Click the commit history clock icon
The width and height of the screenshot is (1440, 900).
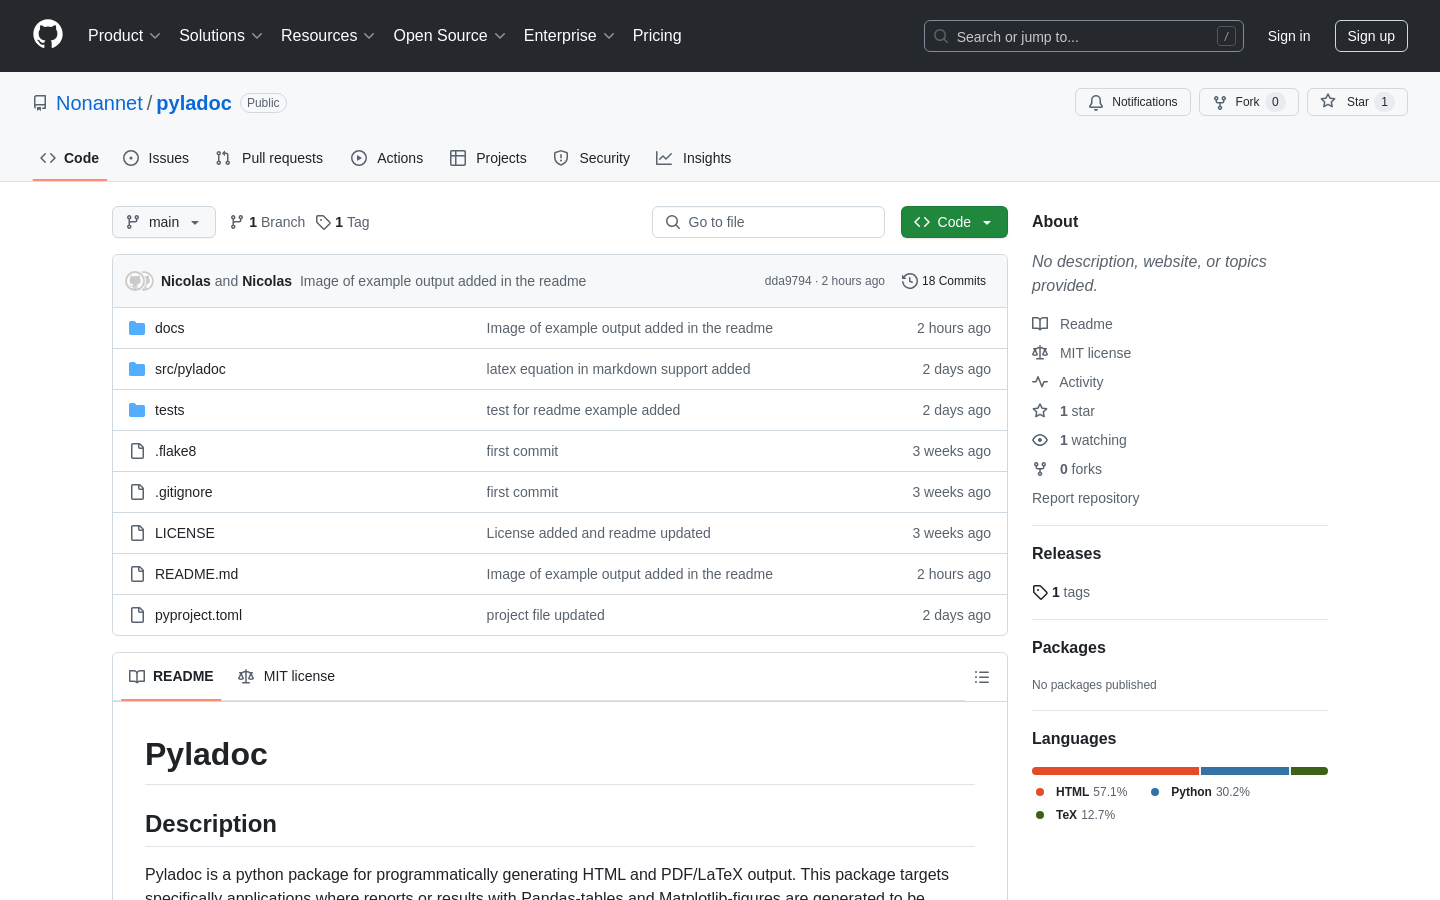click(x=909, y=281)
